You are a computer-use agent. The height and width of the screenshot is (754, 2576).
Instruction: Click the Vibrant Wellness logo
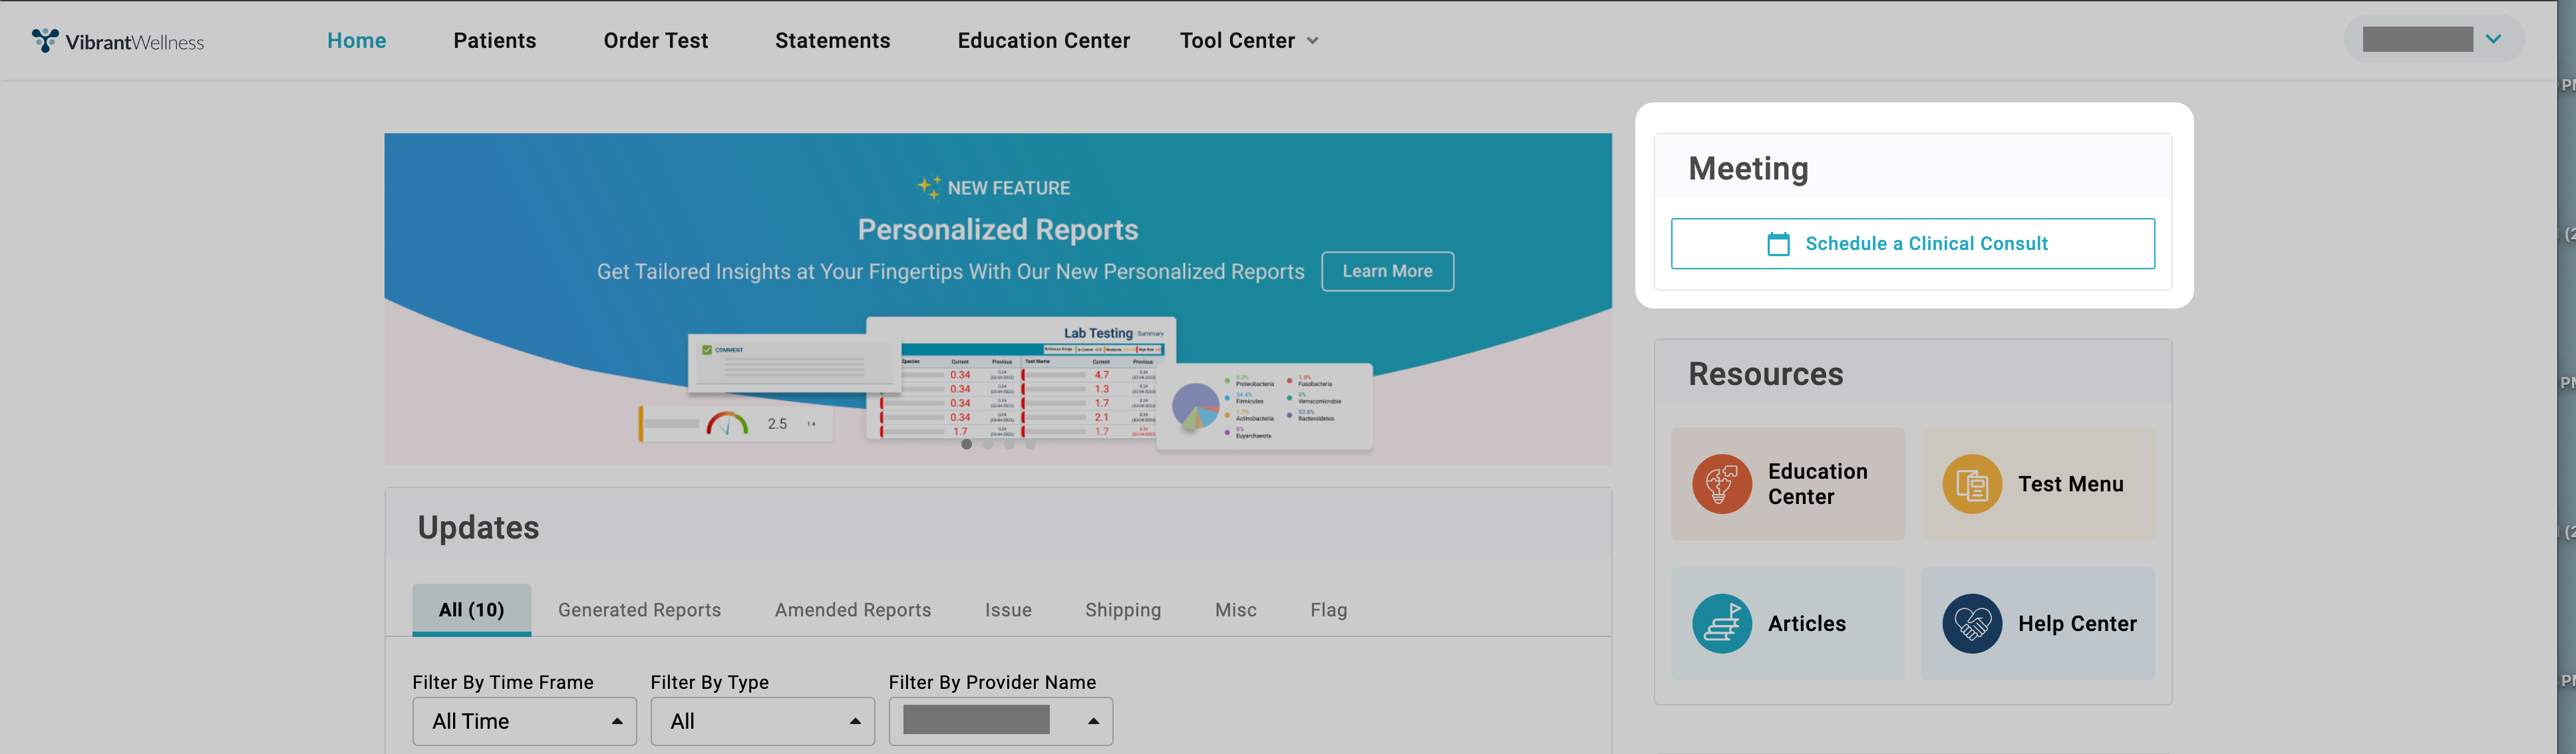[118, 41]
